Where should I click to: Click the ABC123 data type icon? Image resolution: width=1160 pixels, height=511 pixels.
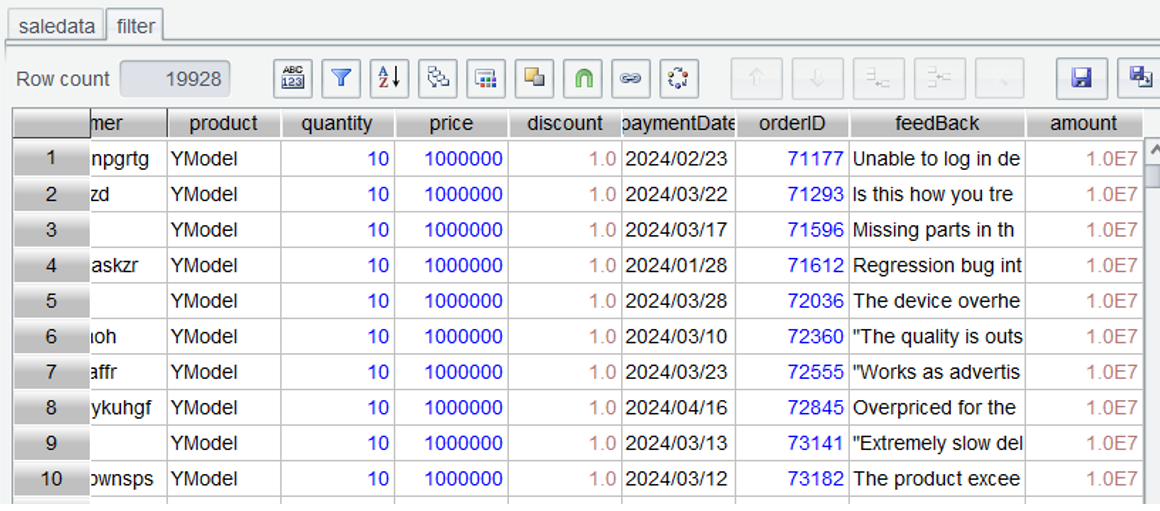click(293, 78)
